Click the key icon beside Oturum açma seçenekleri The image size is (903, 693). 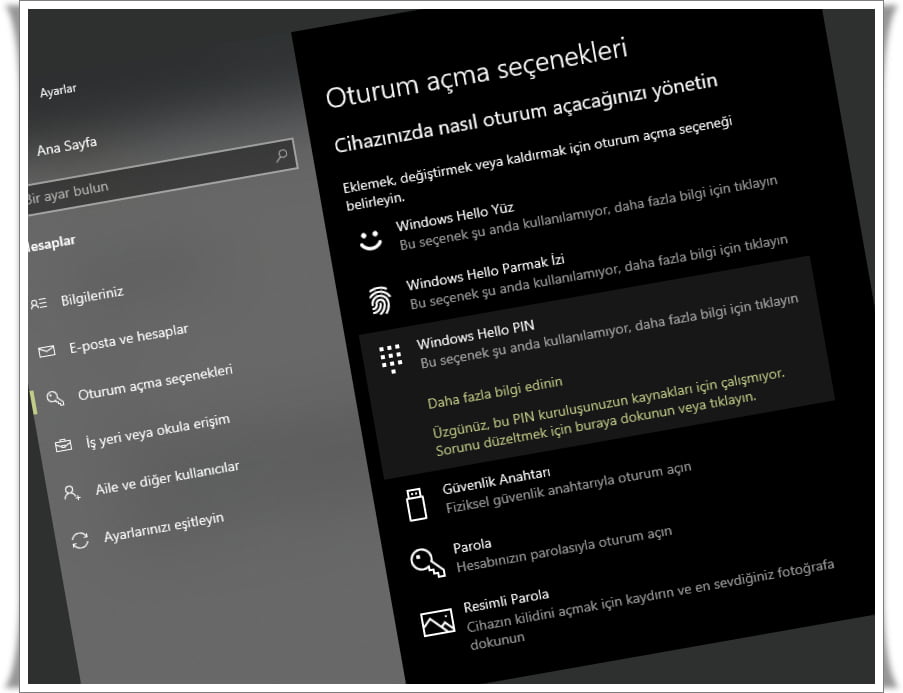pyautogui.click(x=55, y=397)
